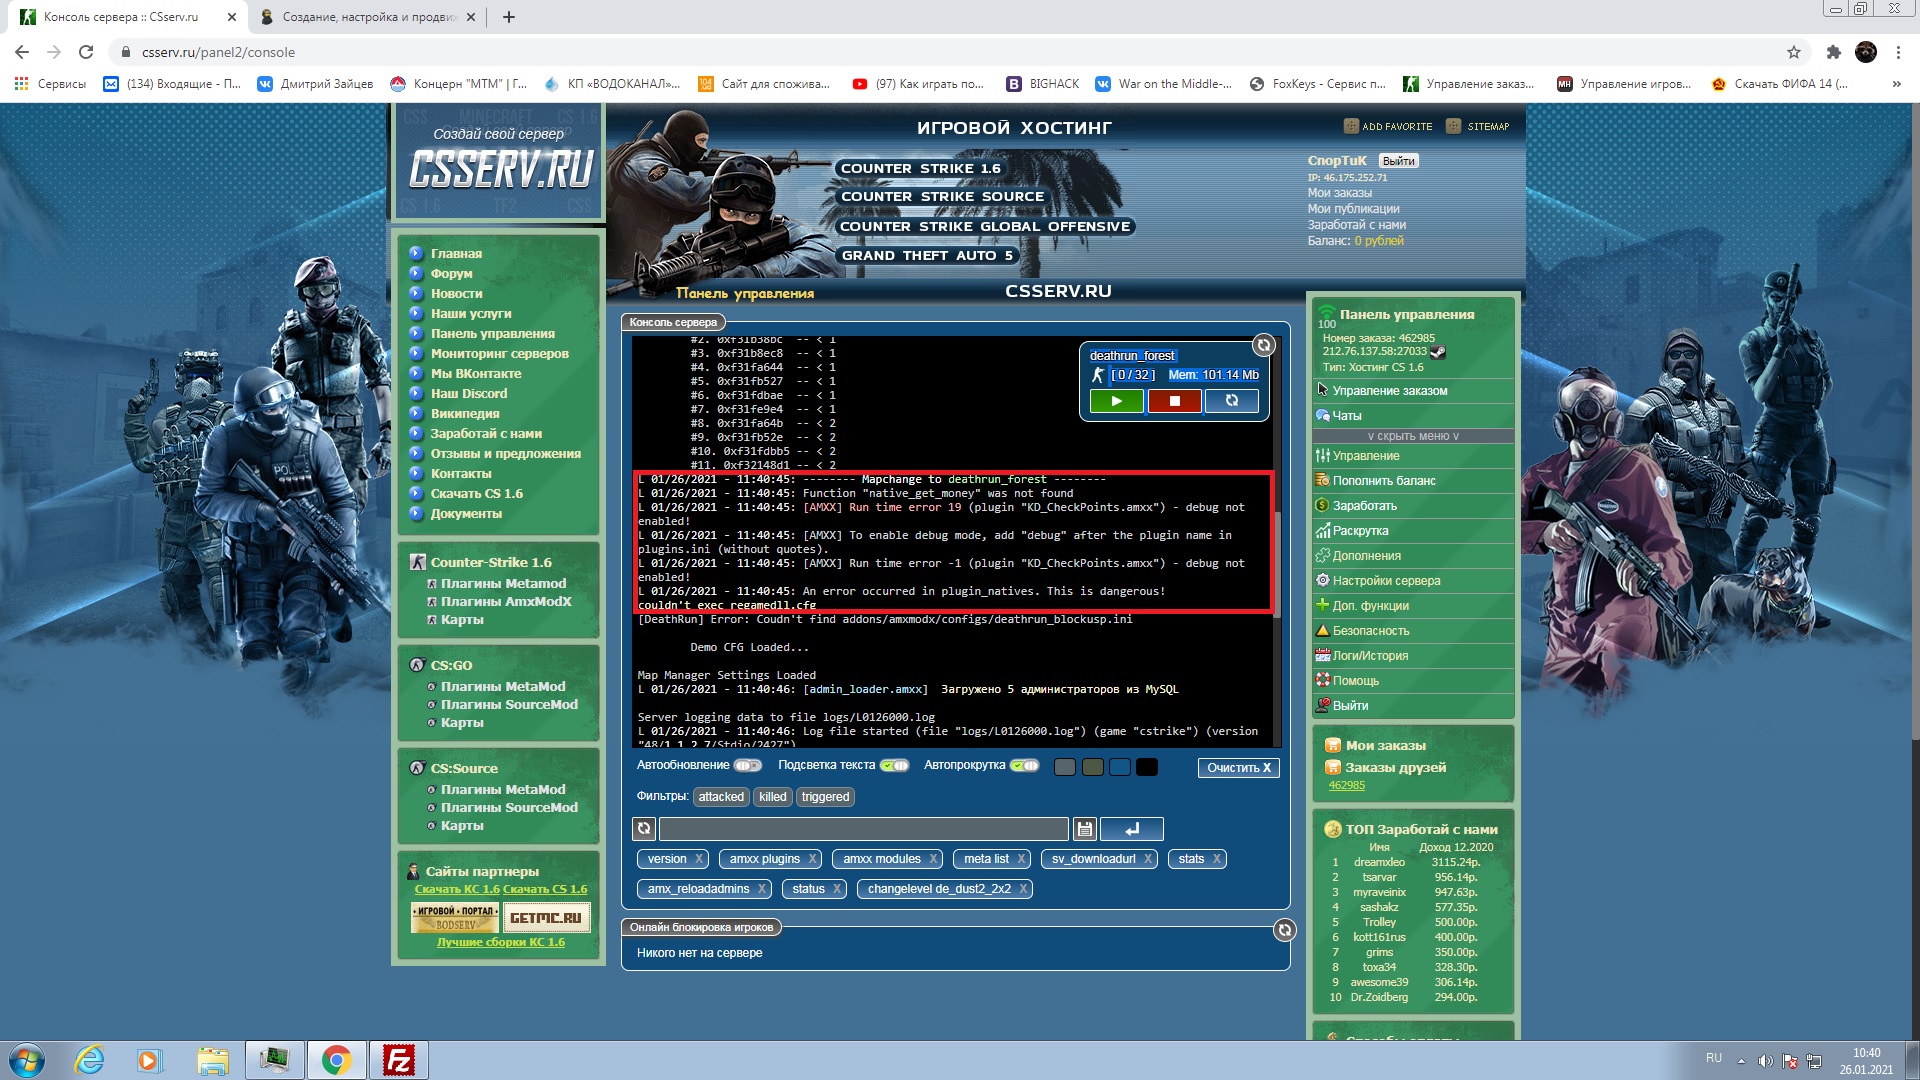This screenshot has width=1920, height=1080.
Task: Start the server with the green play button
Action: (x=1117, y=401)
